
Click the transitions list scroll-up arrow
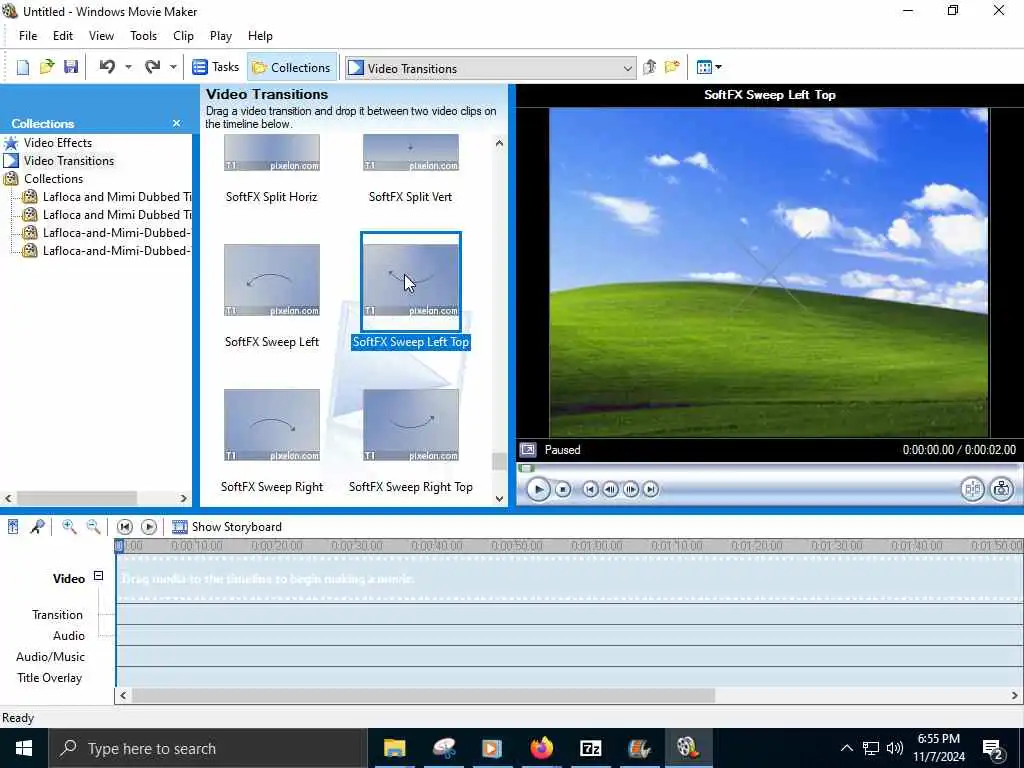tap(499, 143)
